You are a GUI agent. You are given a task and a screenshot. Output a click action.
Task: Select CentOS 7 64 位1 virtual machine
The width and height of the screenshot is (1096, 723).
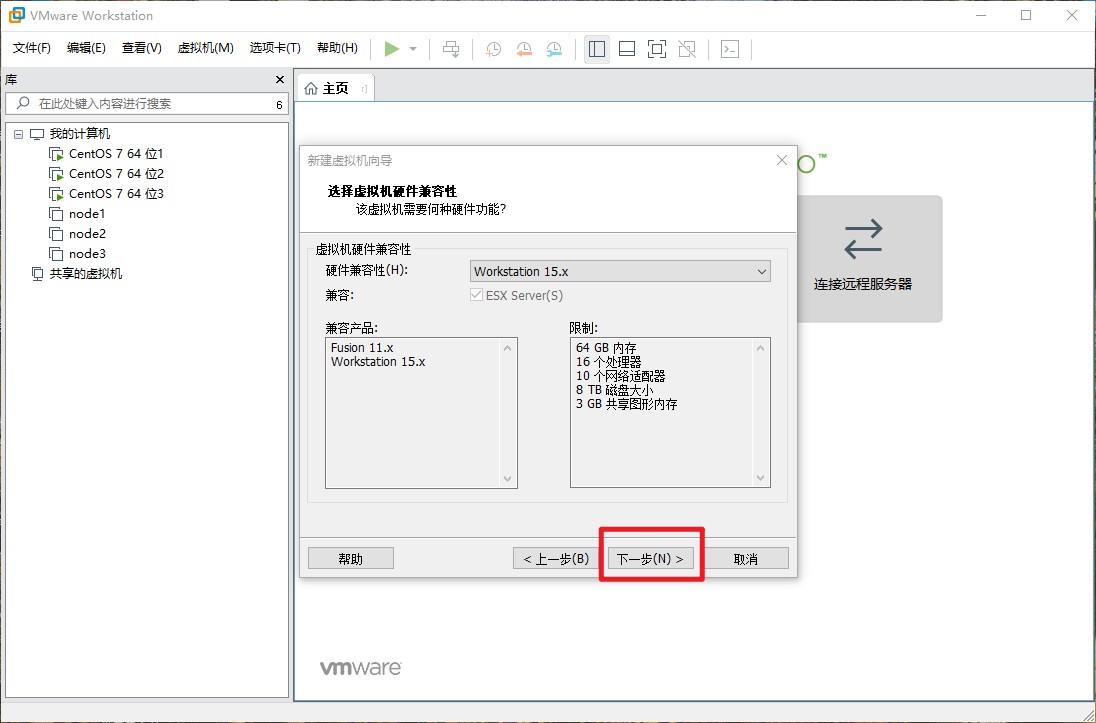(x=116, y=154)
